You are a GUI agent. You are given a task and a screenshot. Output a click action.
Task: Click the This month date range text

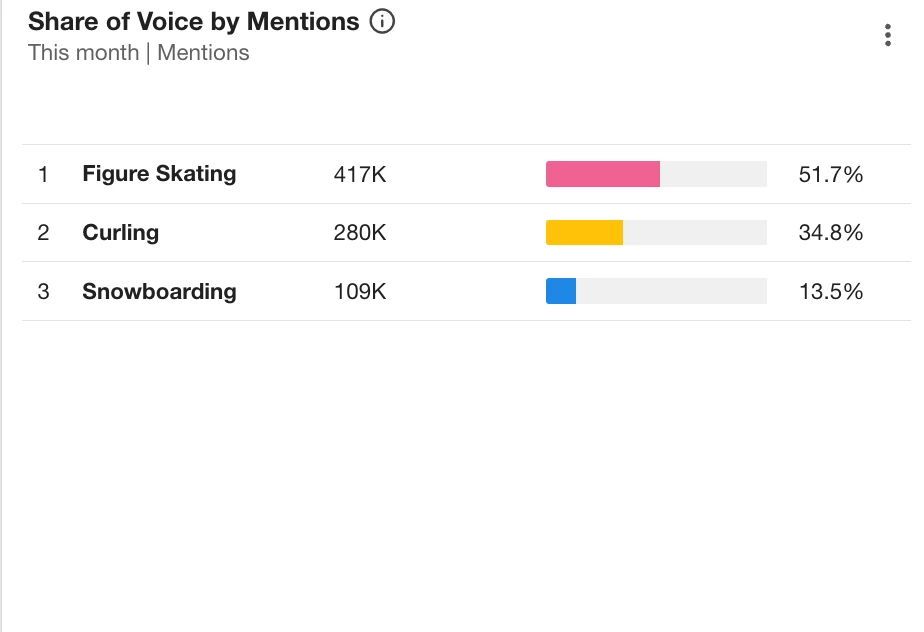(83, 53)
